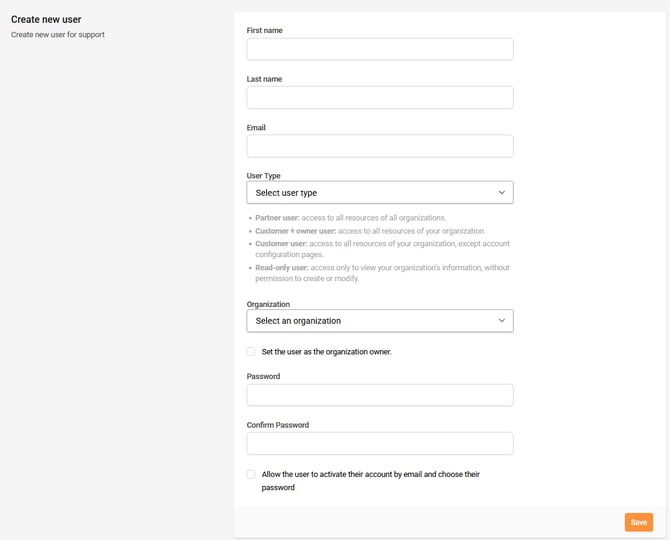The height and width of the screenshot is (540, 670).
Task: Click the "First name" field label
Action: (265, 31)
